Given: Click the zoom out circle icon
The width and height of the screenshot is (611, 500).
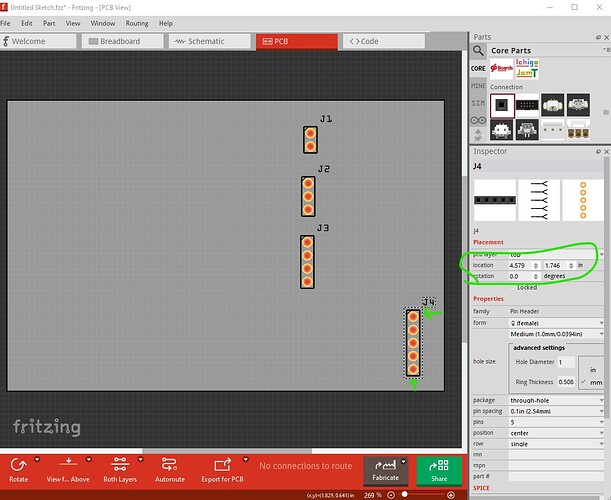Looking at the screenshot, I should tap(391, 495).
